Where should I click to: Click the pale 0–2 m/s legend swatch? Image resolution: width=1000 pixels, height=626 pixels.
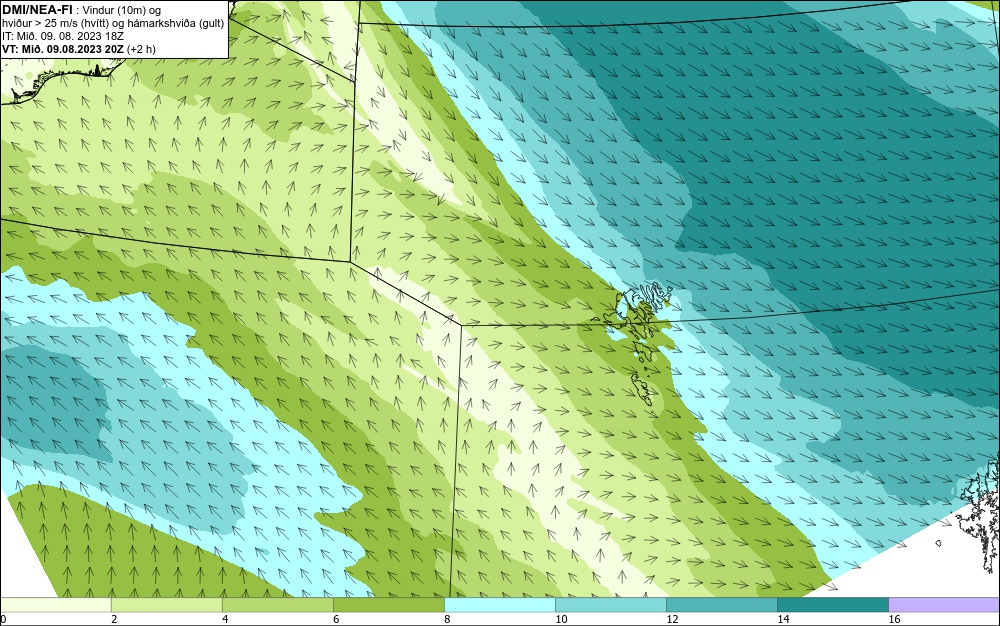(55, 605)
